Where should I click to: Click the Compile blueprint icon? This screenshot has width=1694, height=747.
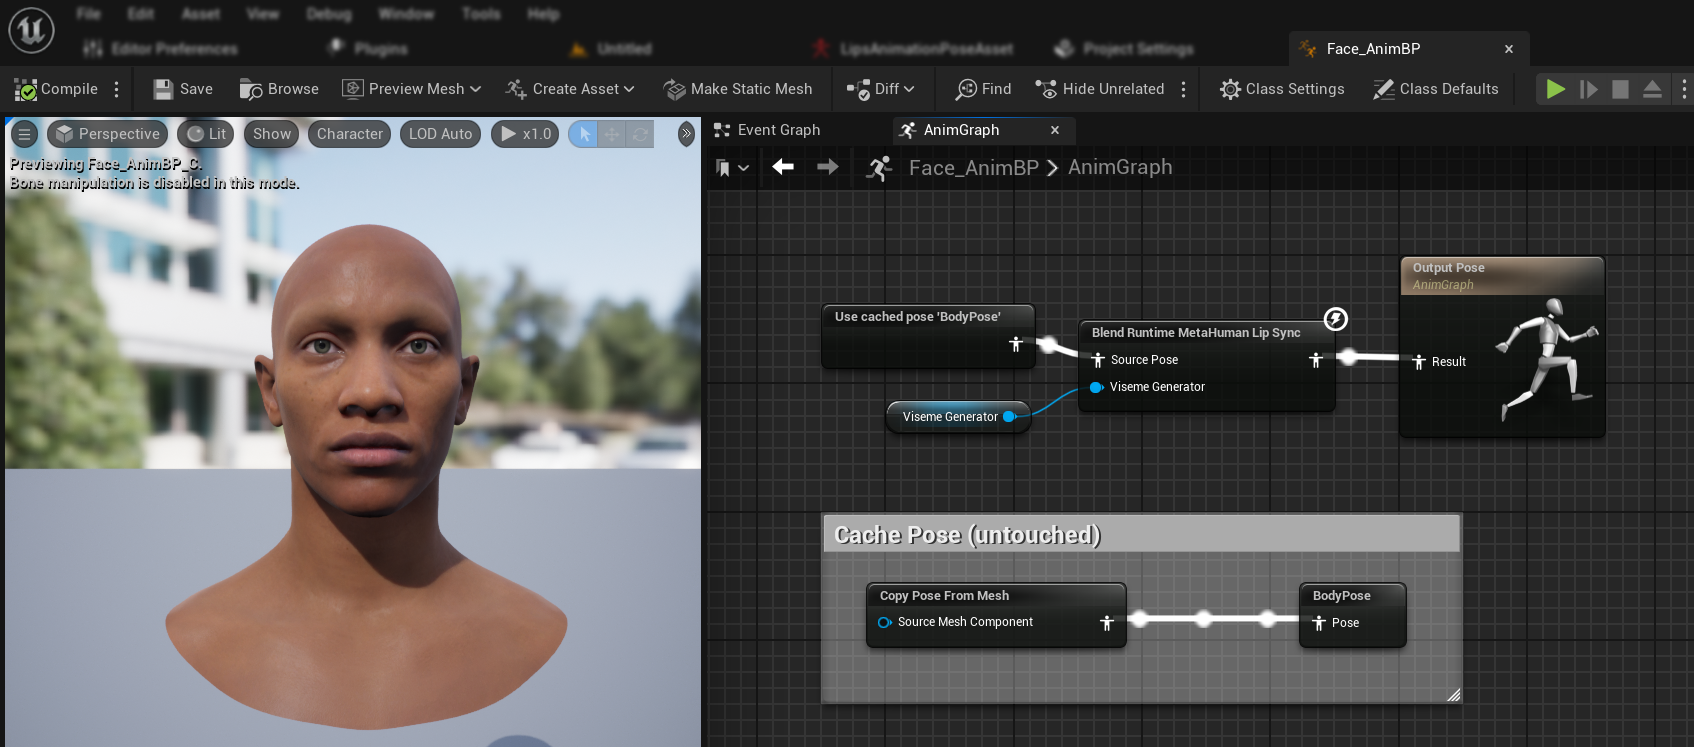coord(26,89)
